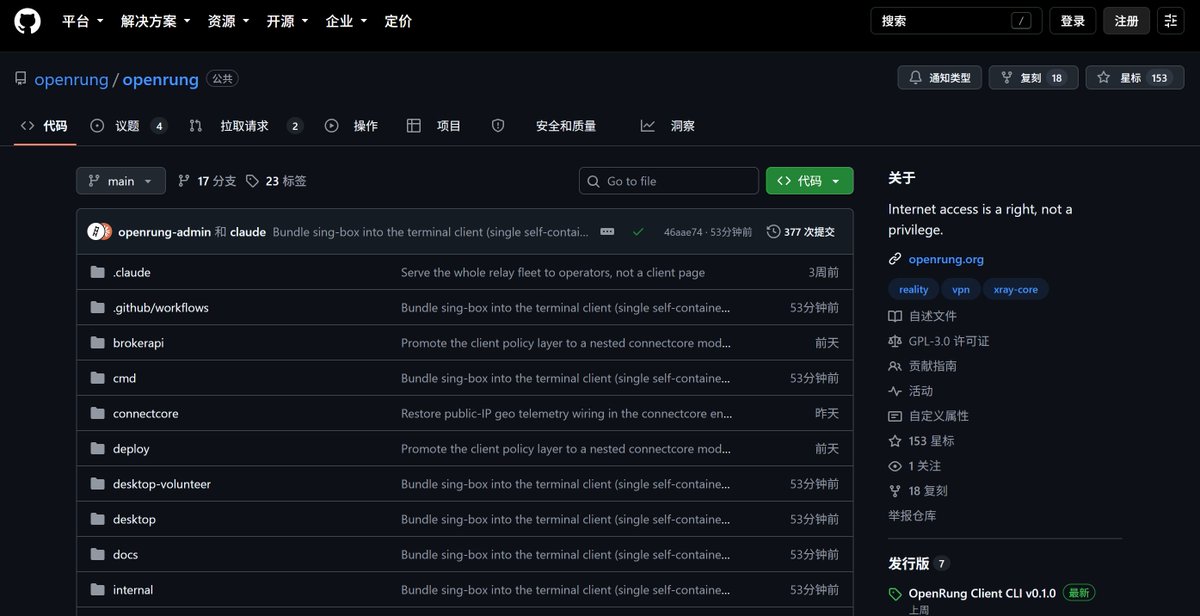Open the 自述文件 readme link

(922, 316)
